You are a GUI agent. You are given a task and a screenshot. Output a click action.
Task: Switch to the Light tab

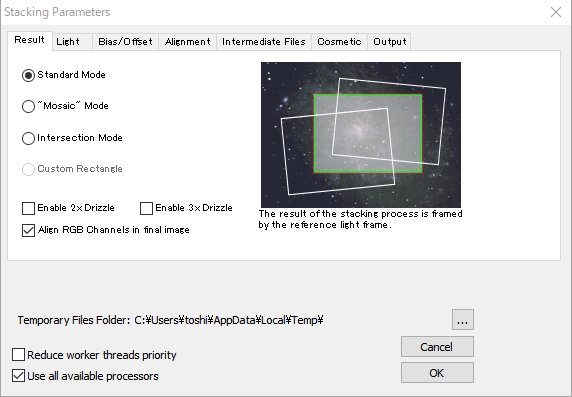pyautogui.click(x=72, y=42)
